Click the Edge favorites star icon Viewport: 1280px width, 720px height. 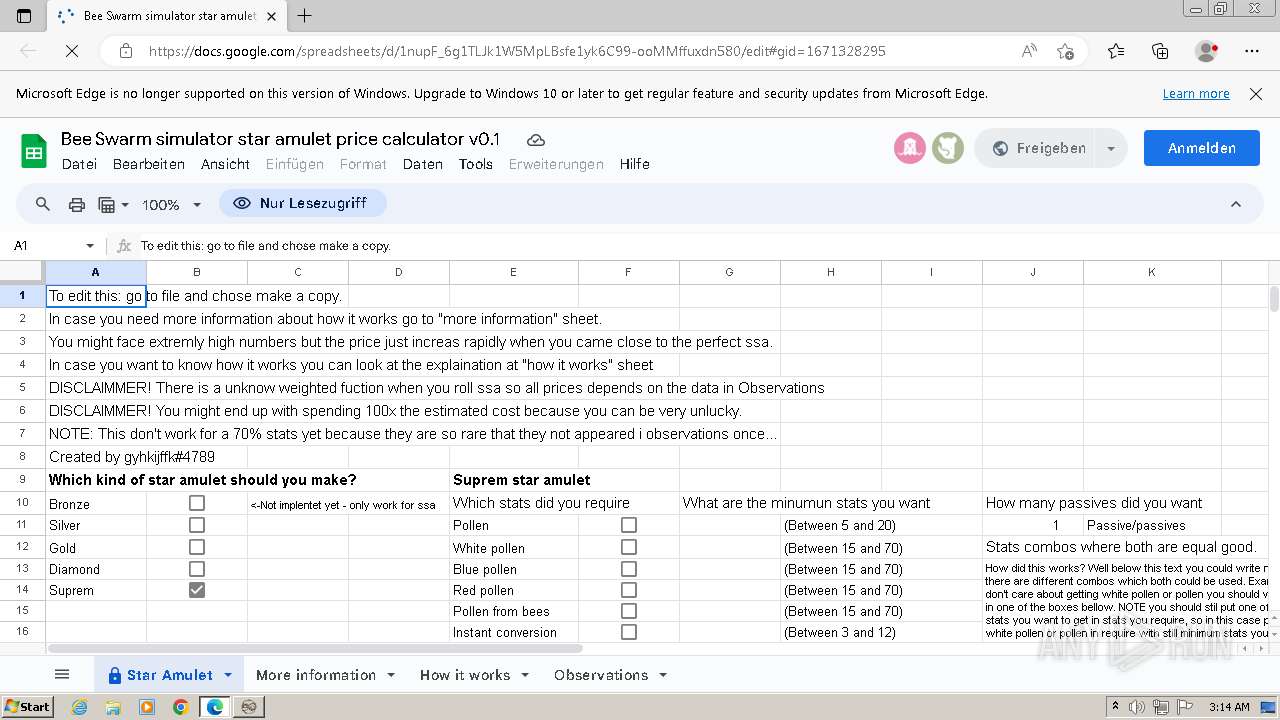[1116, 51]
